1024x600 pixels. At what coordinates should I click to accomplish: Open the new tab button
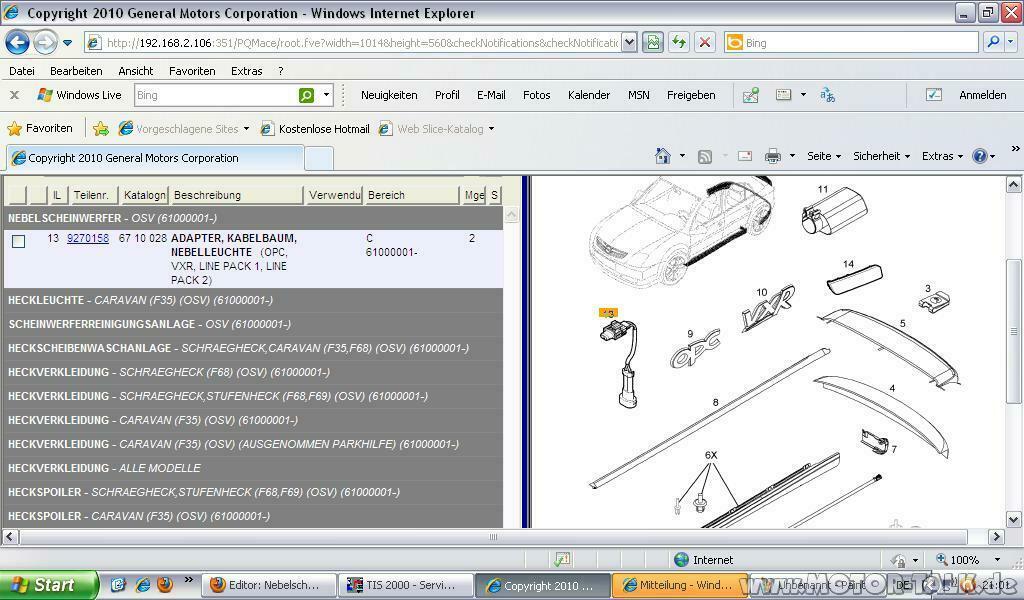pos(319,159)
